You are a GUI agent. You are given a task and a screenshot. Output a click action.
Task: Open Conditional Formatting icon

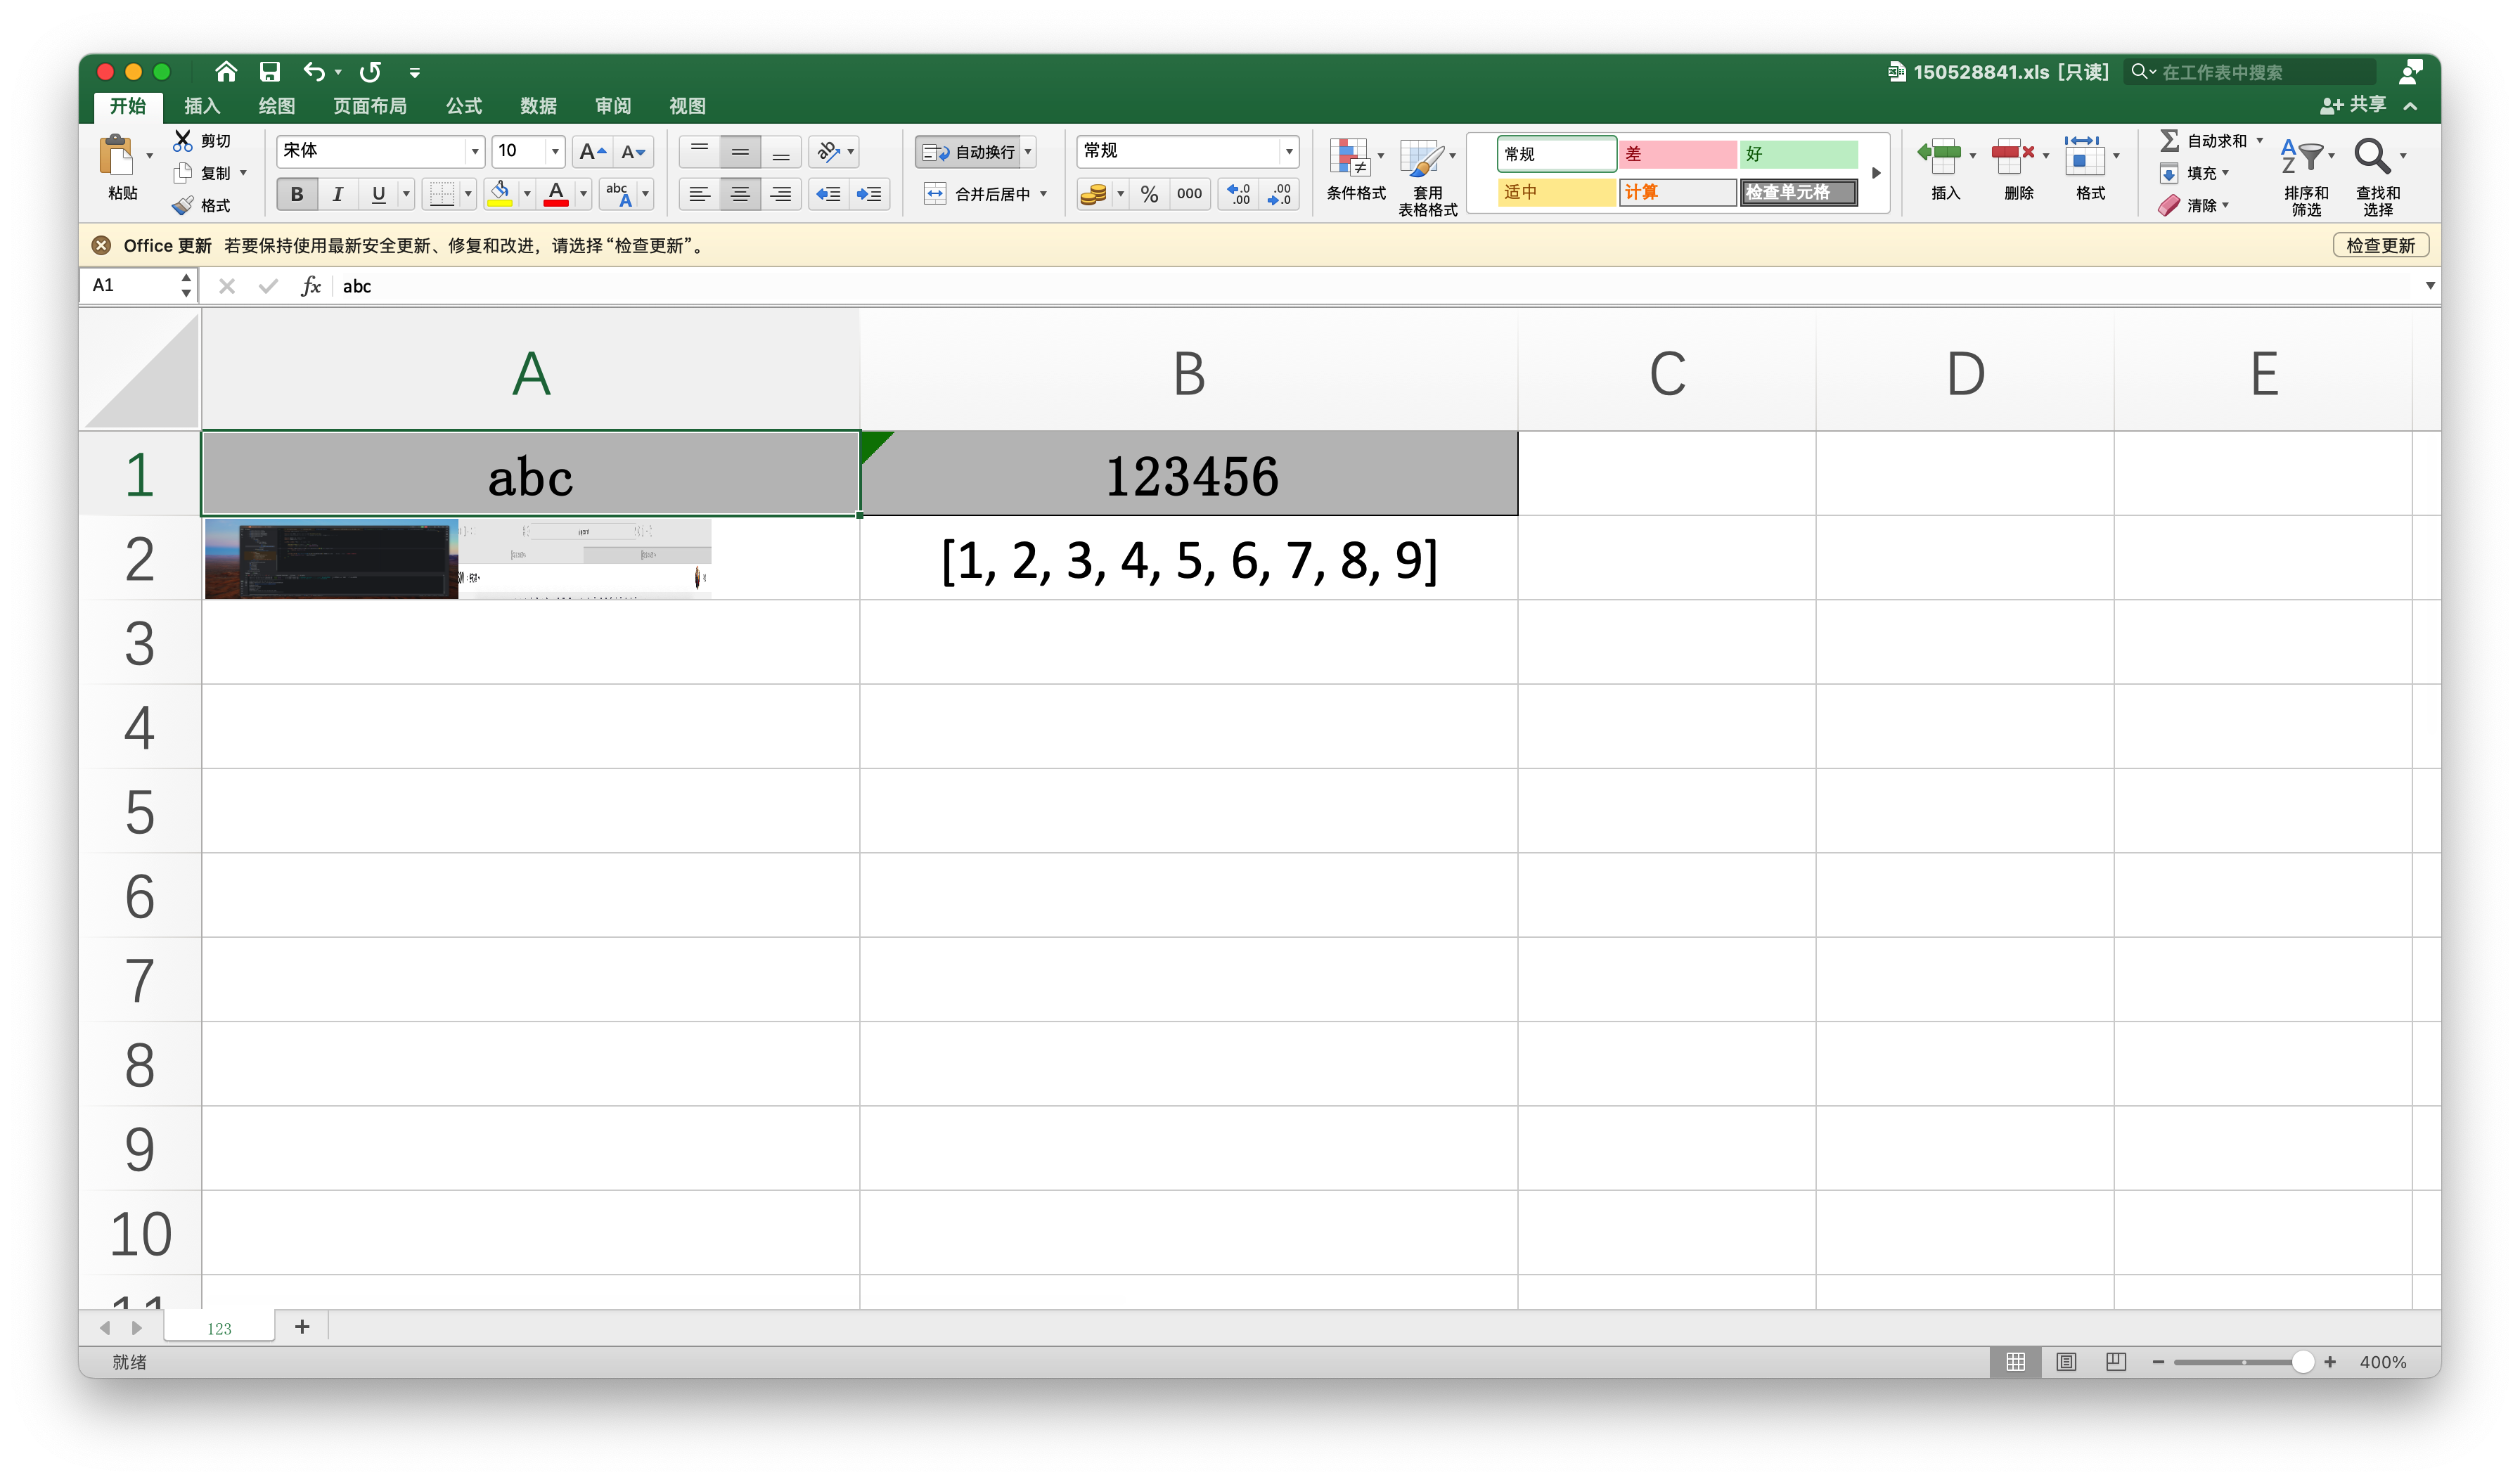point(1349,158)
